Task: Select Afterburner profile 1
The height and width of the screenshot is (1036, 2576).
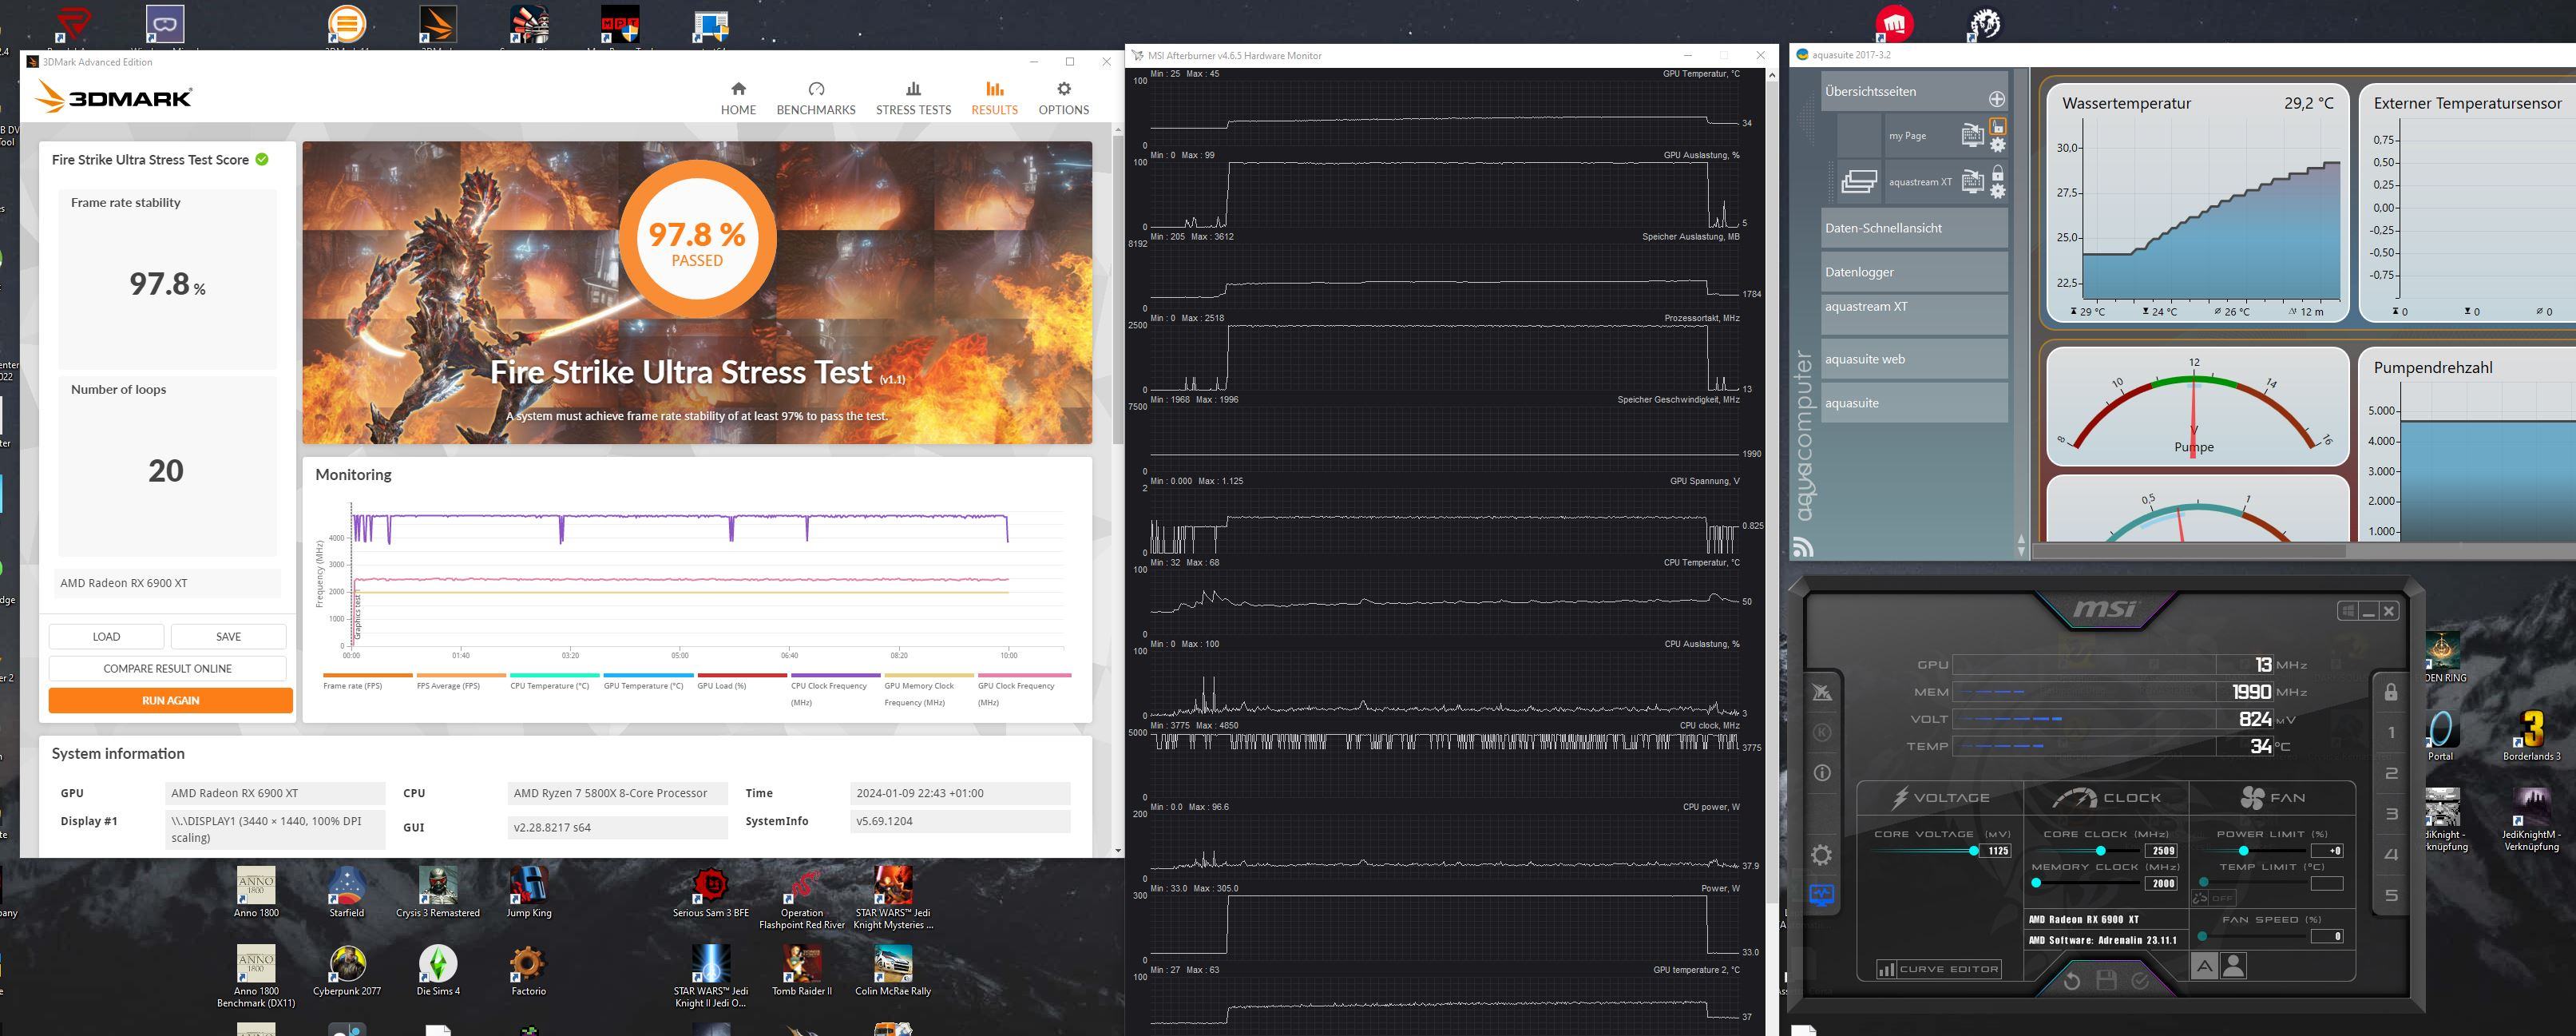Action: coord(2391,733)
